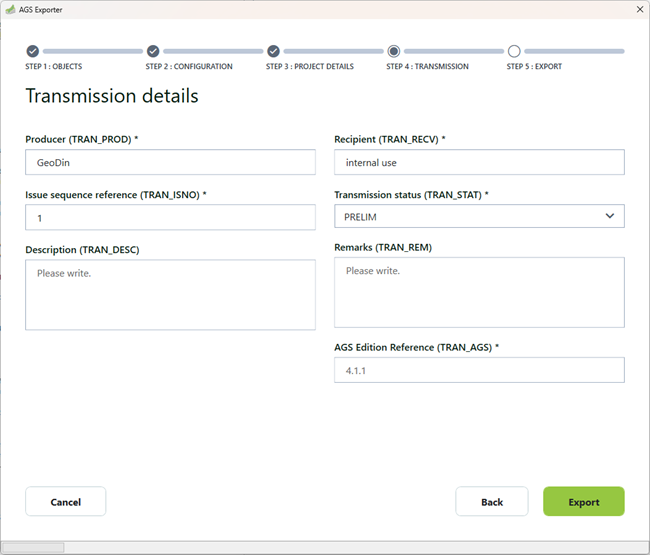Viewport: 650px width, 555px height.
Task: Focus the Issue sequence reference field
Action: click(x=170, y=217)
